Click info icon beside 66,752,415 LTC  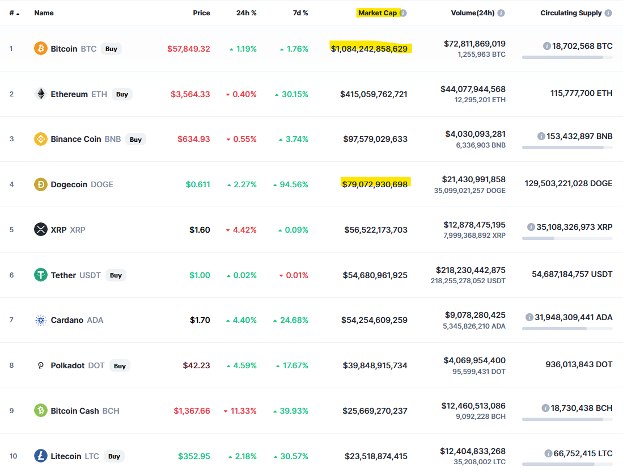pos(548,453)
